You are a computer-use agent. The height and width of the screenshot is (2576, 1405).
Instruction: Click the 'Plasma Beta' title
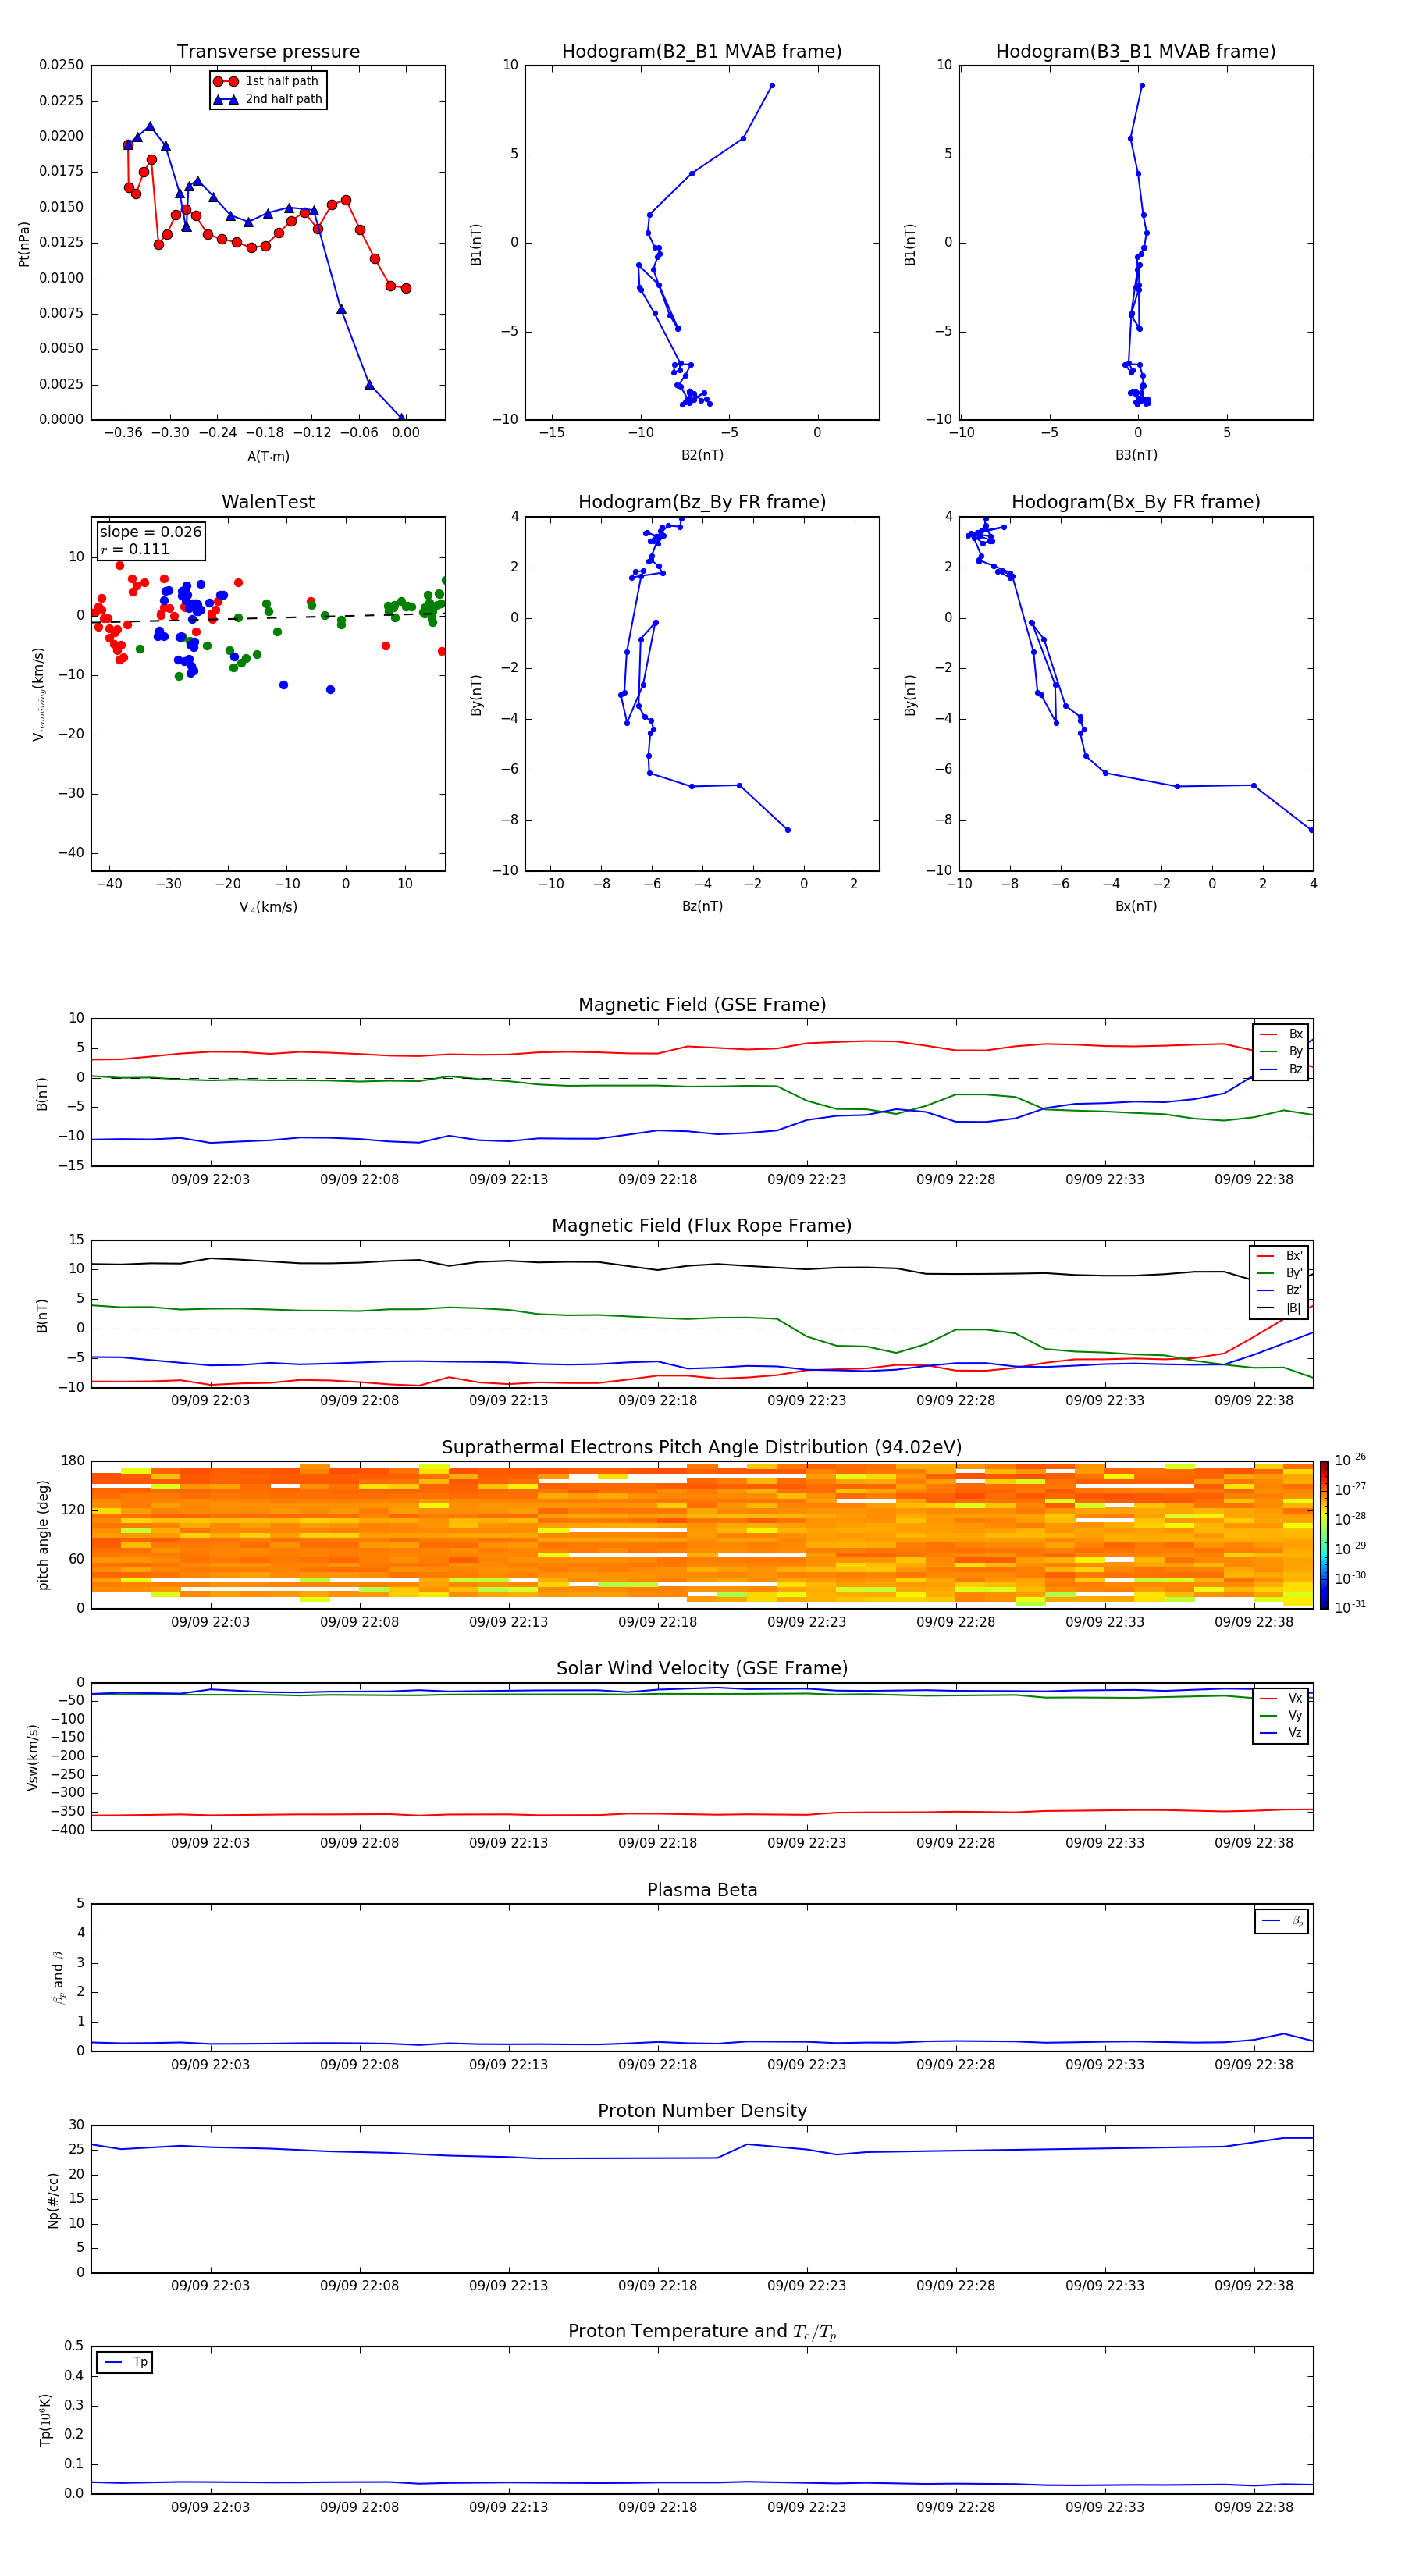702,1890
